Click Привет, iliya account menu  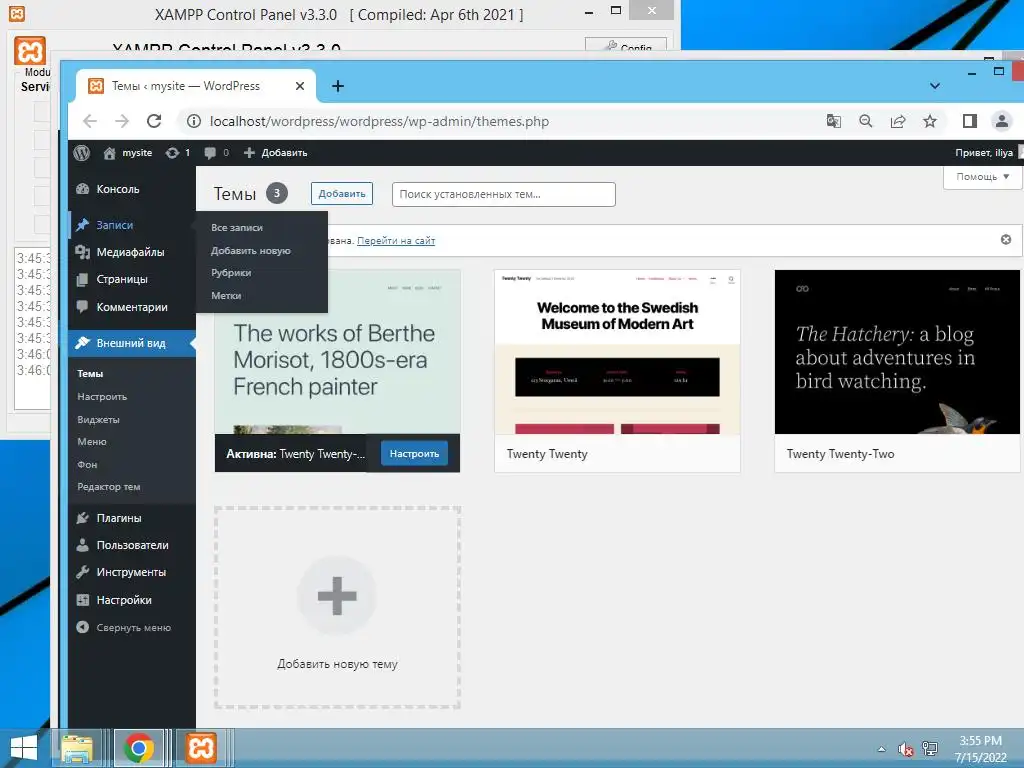click(987, 153)
